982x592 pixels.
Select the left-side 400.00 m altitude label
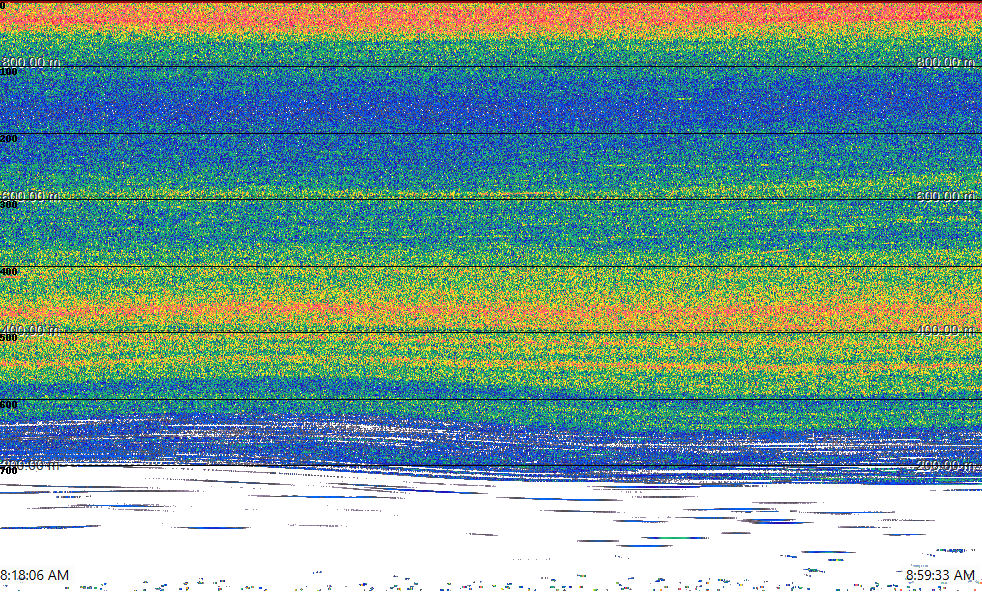tap(31, 330)
